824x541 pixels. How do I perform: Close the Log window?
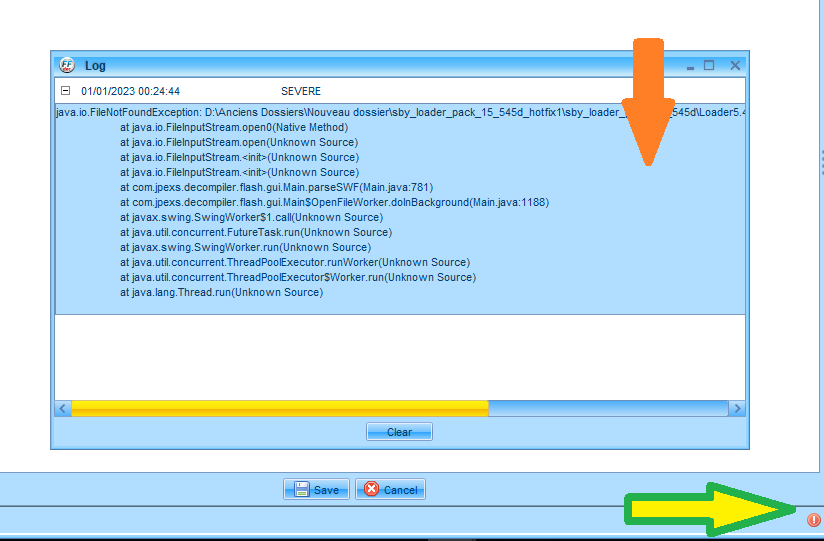click(x=735, y=65)
